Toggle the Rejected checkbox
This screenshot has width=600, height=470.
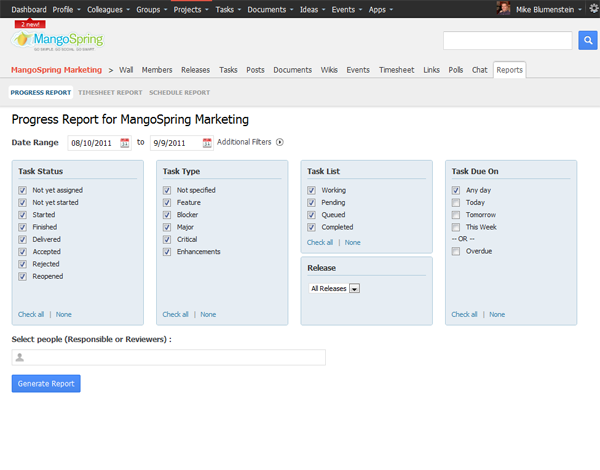[x=23, y=264]
